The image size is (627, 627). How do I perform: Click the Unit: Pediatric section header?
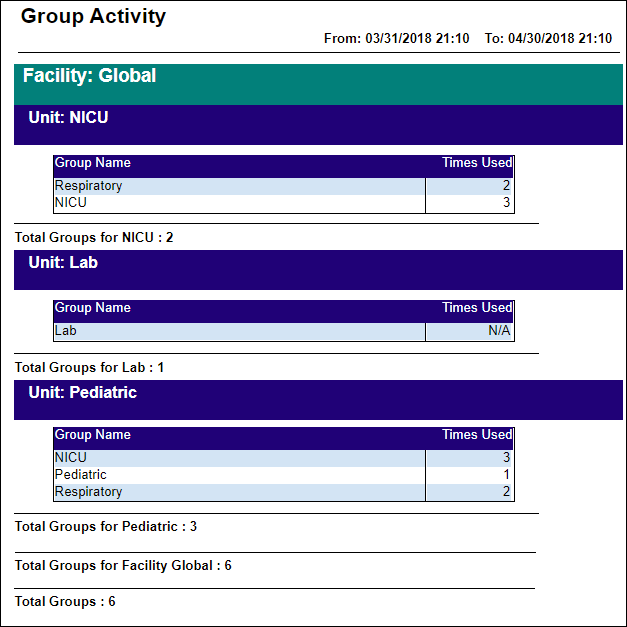coord(318,400)
